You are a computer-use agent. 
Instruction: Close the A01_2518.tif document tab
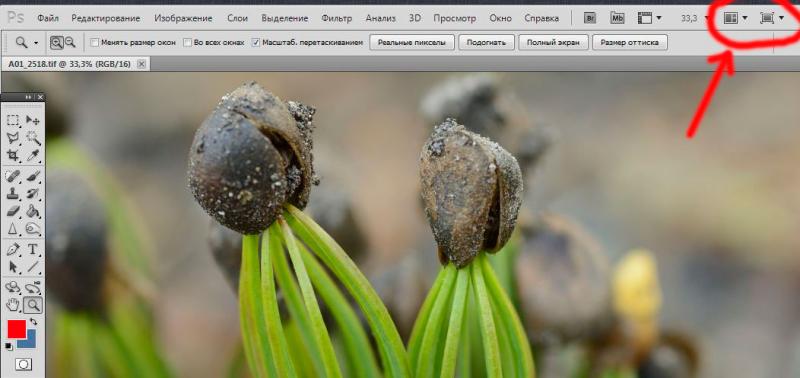[141, 64]
